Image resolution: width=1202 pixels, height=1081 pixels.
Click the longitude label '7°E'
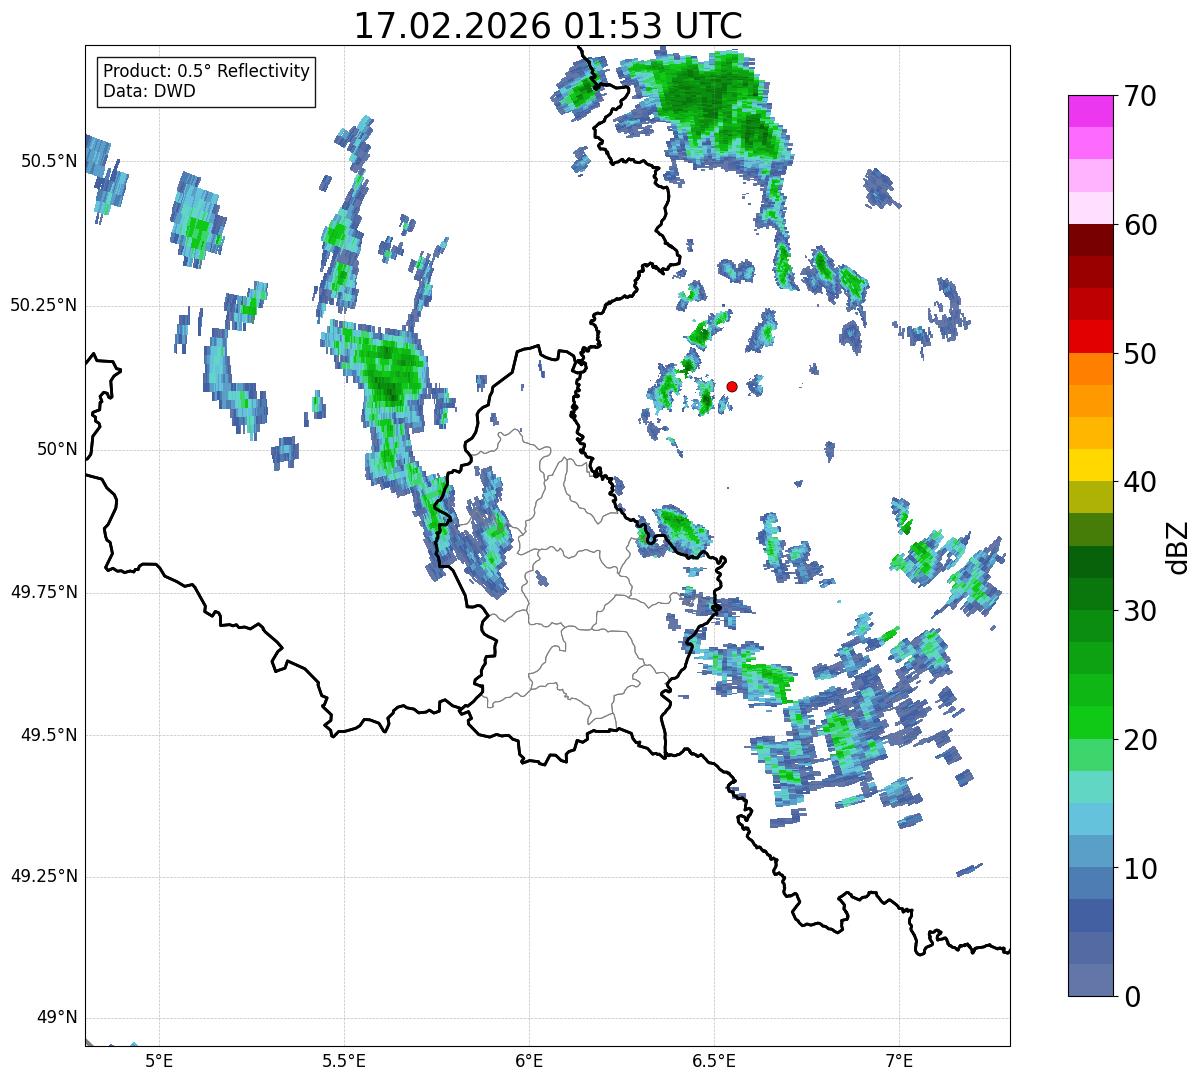[899, 1060]
